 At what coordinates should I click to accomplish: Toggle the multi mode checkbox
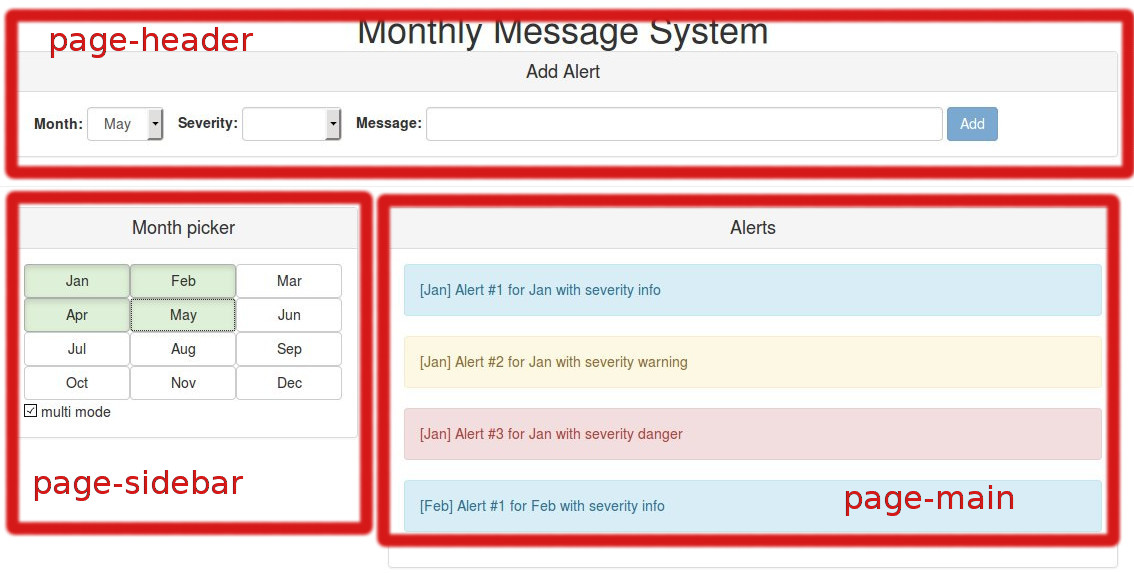coord(31,411)
